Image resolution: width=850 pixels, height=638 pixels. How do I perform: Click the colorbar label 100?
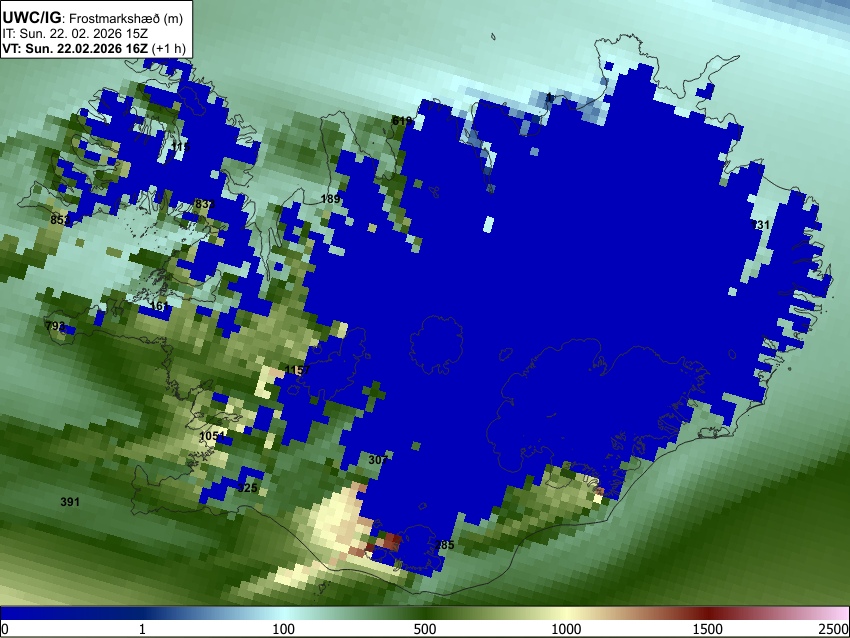(284, 629)
